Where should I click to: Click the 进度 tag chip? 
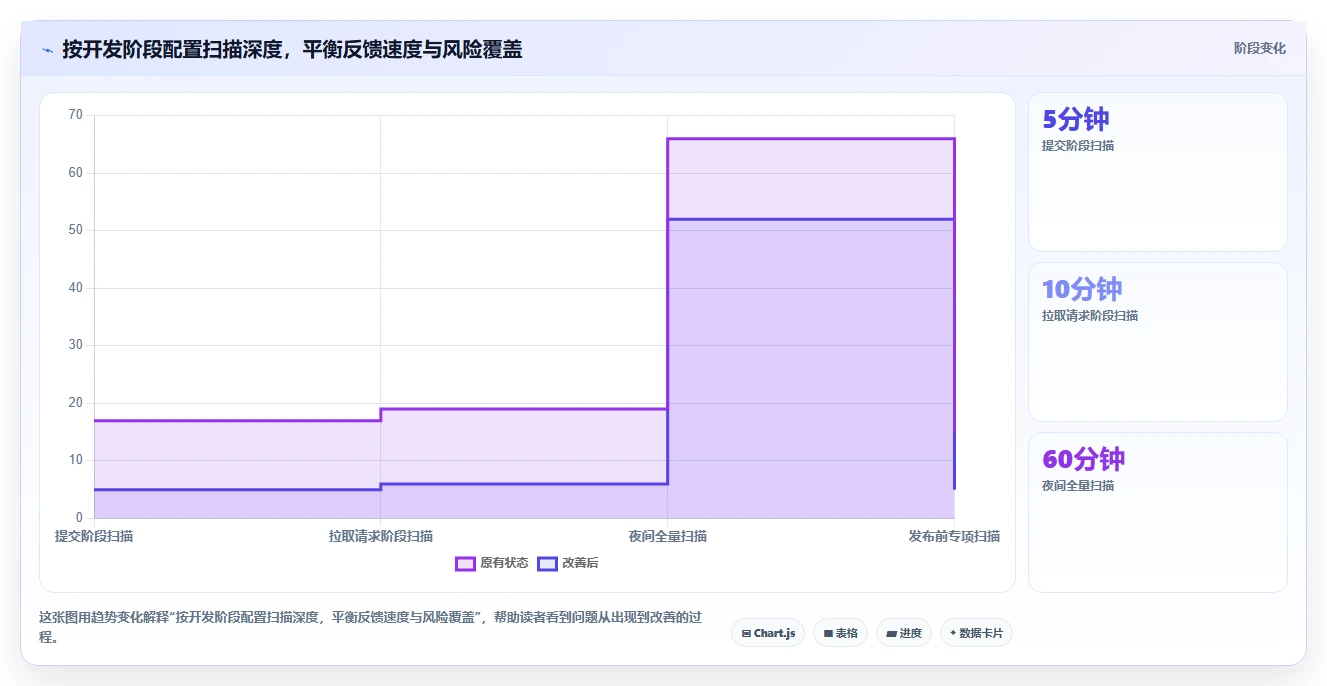(x=904, y=633)
